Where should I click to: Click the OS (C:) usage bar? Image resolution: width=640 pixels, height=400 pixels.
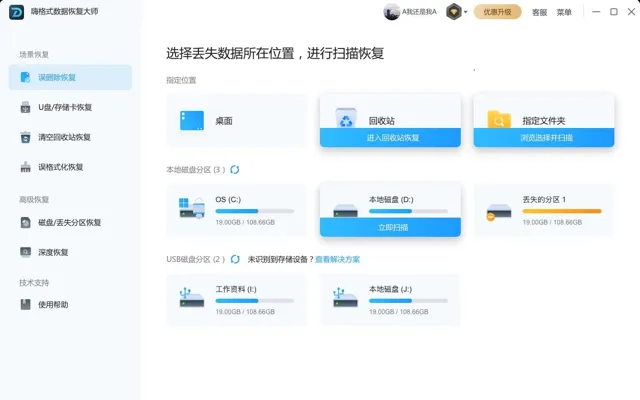pyautogui.click(x=255, y=211)
